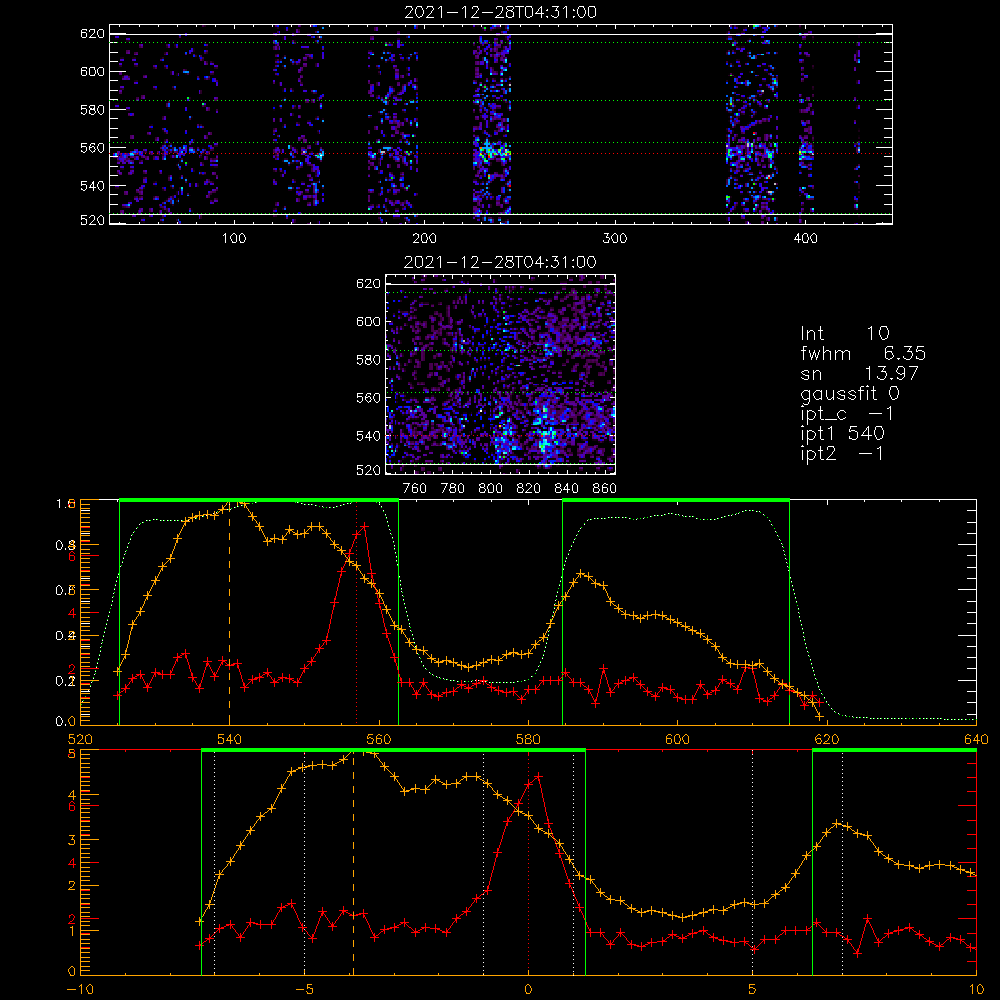
Task: Click x-axis label "840" under the middle image
Action: point(566,489)
